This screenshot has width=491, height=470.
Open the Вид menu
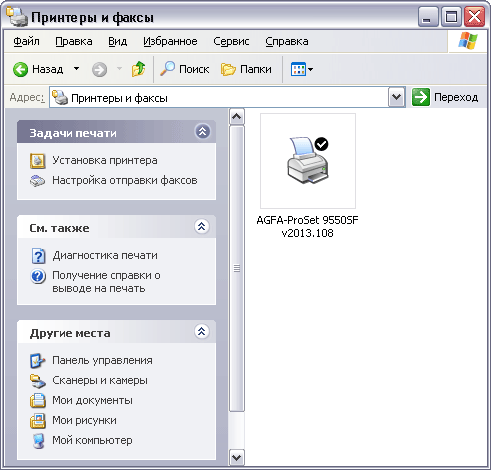[118, 41]
